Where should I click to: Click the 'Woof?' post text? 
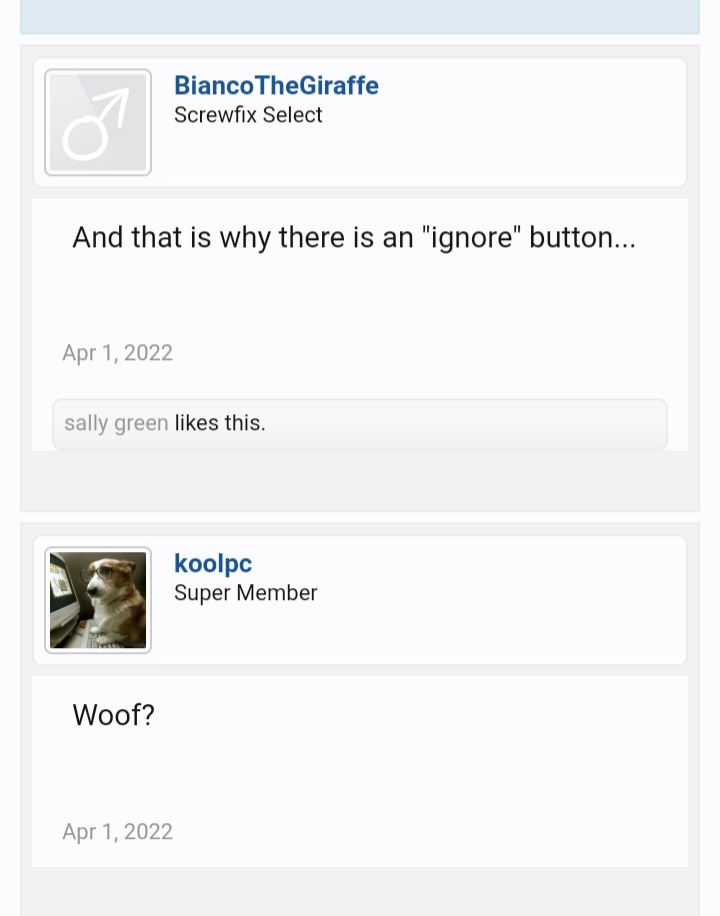point(113,715)
